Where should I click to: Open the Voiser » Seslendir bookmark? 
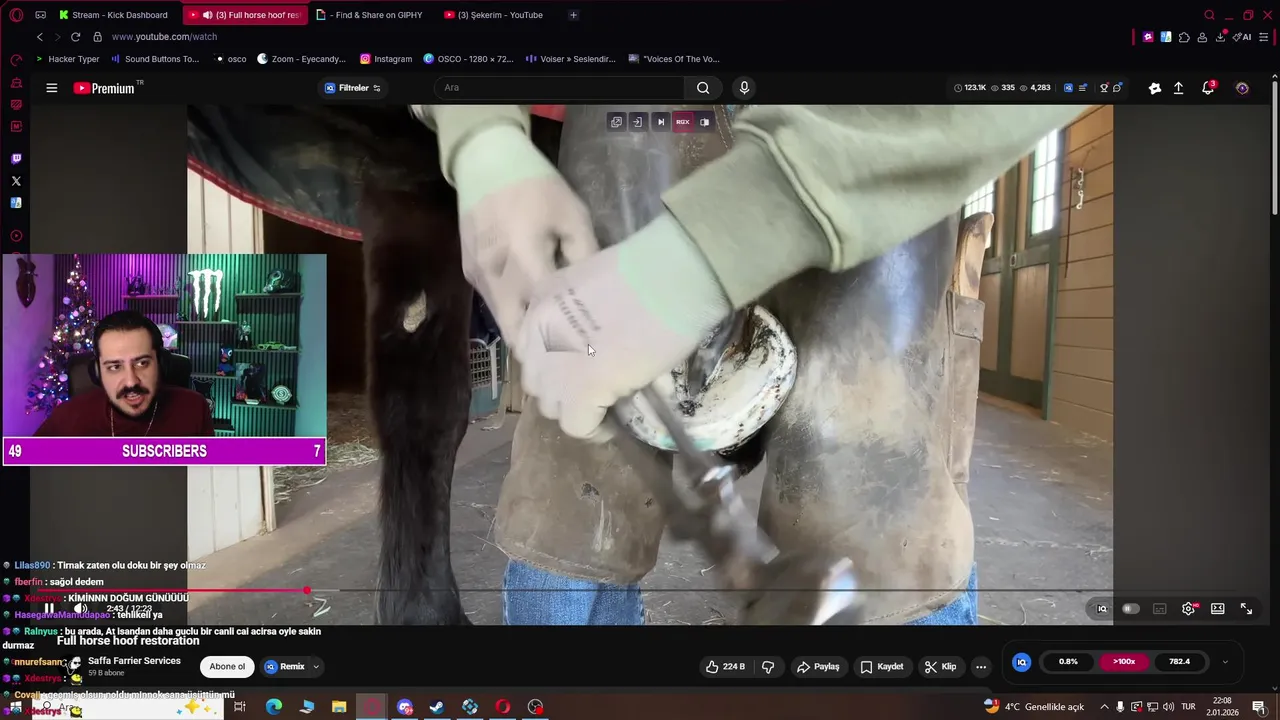(x=570, y=59)
